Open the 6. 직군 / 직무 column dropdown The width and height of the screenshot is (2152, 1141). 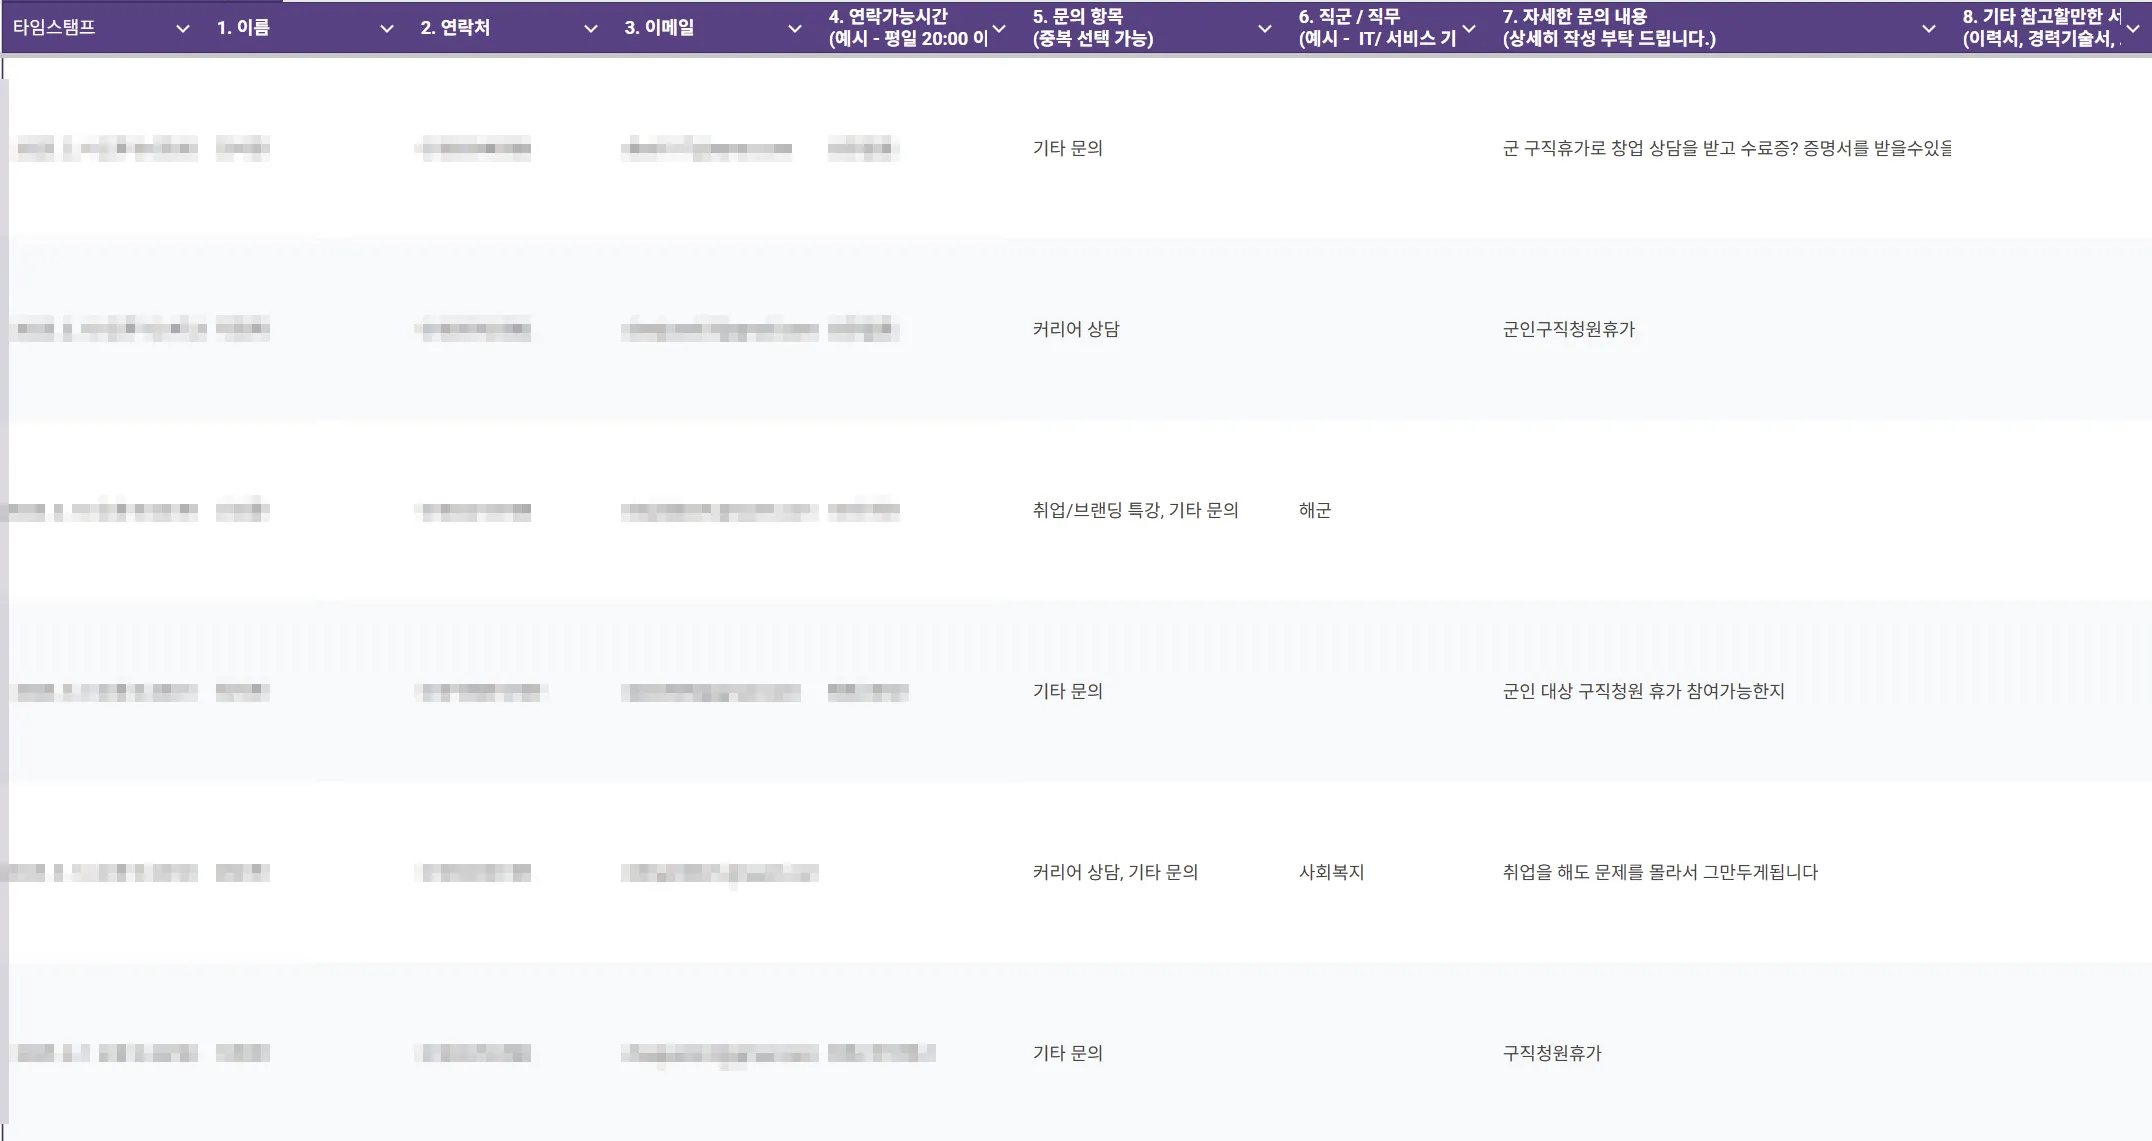coord(1469,29)
